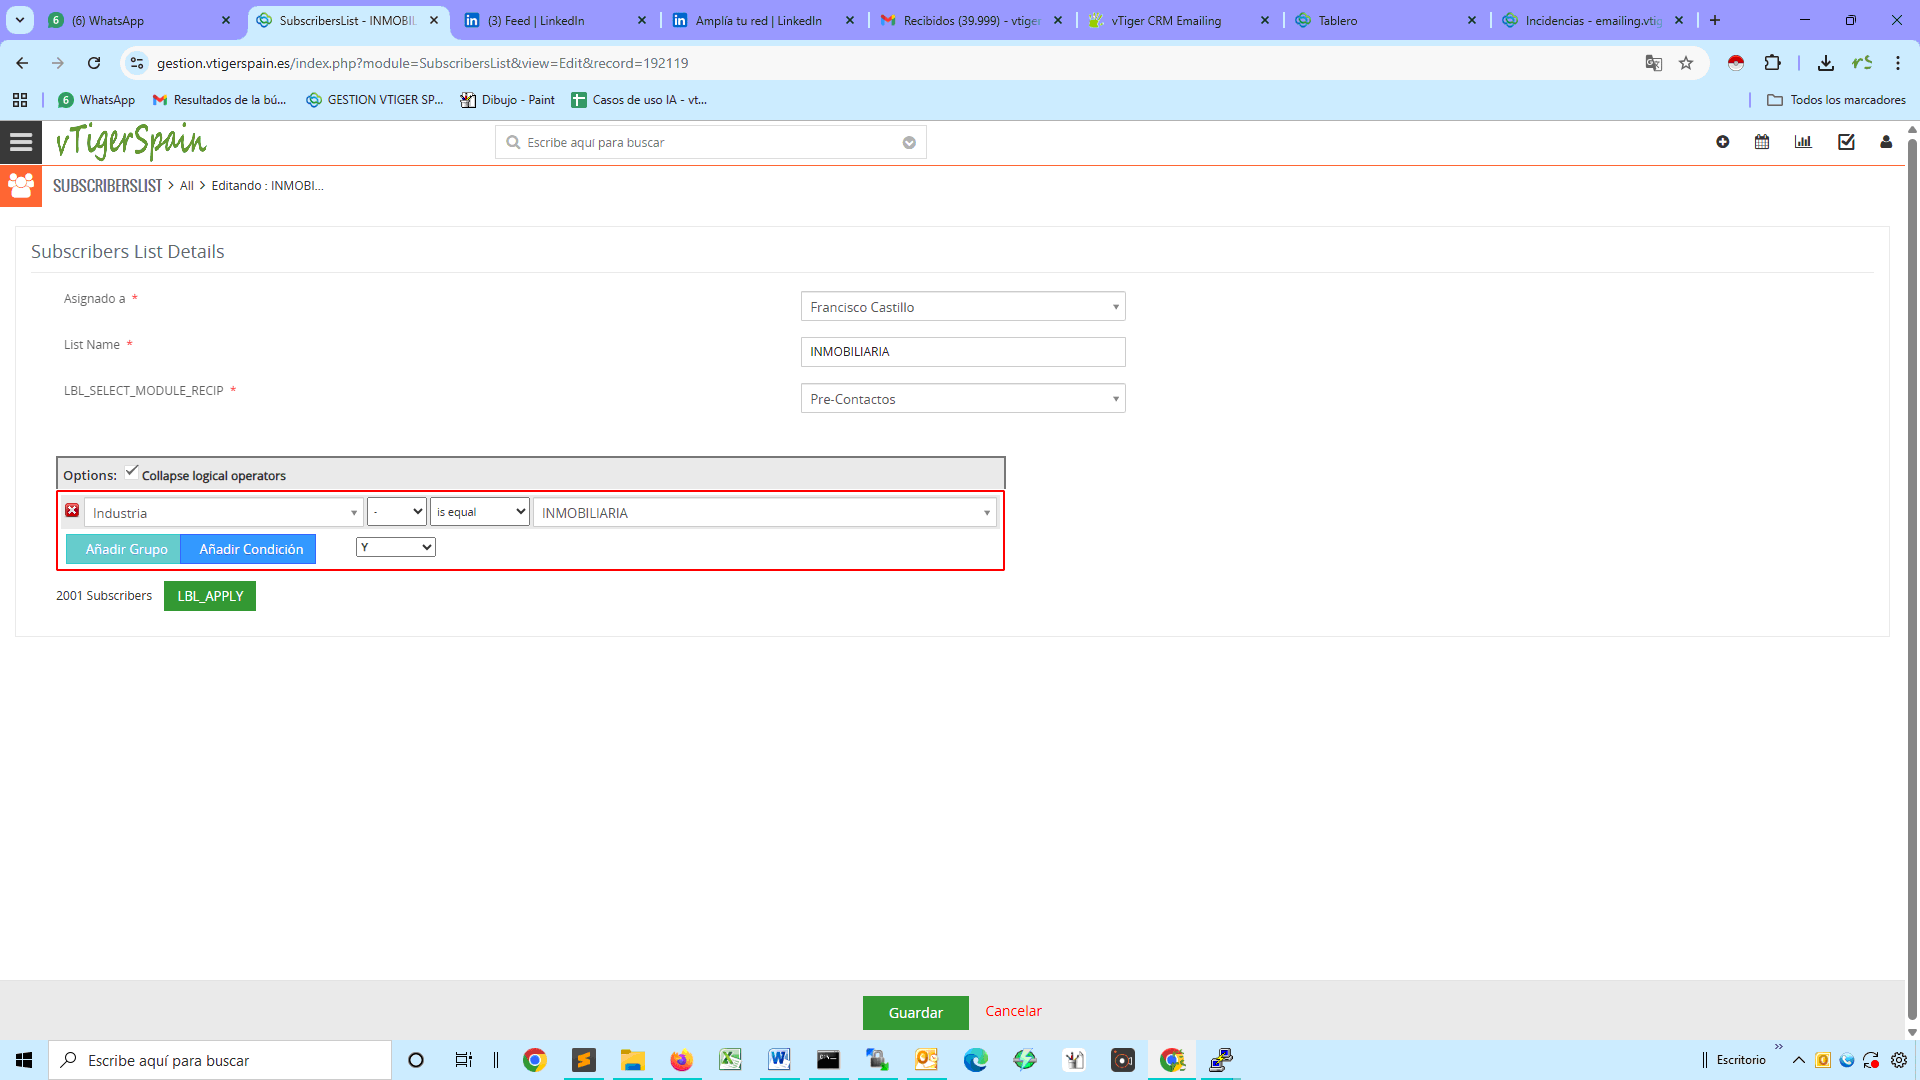Click the tasks checkmark icon in the header
Viewport: 1920px width, 1080px height.
tap(1845, 142)
